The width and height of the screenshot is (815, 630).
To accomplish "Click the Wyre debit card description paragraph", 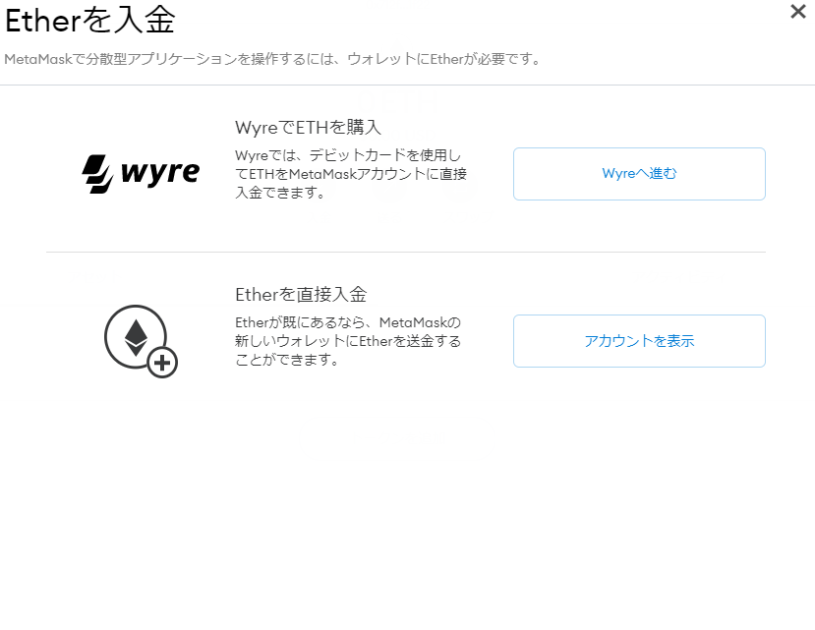I will pyautogui.click(x=351, y=174).
